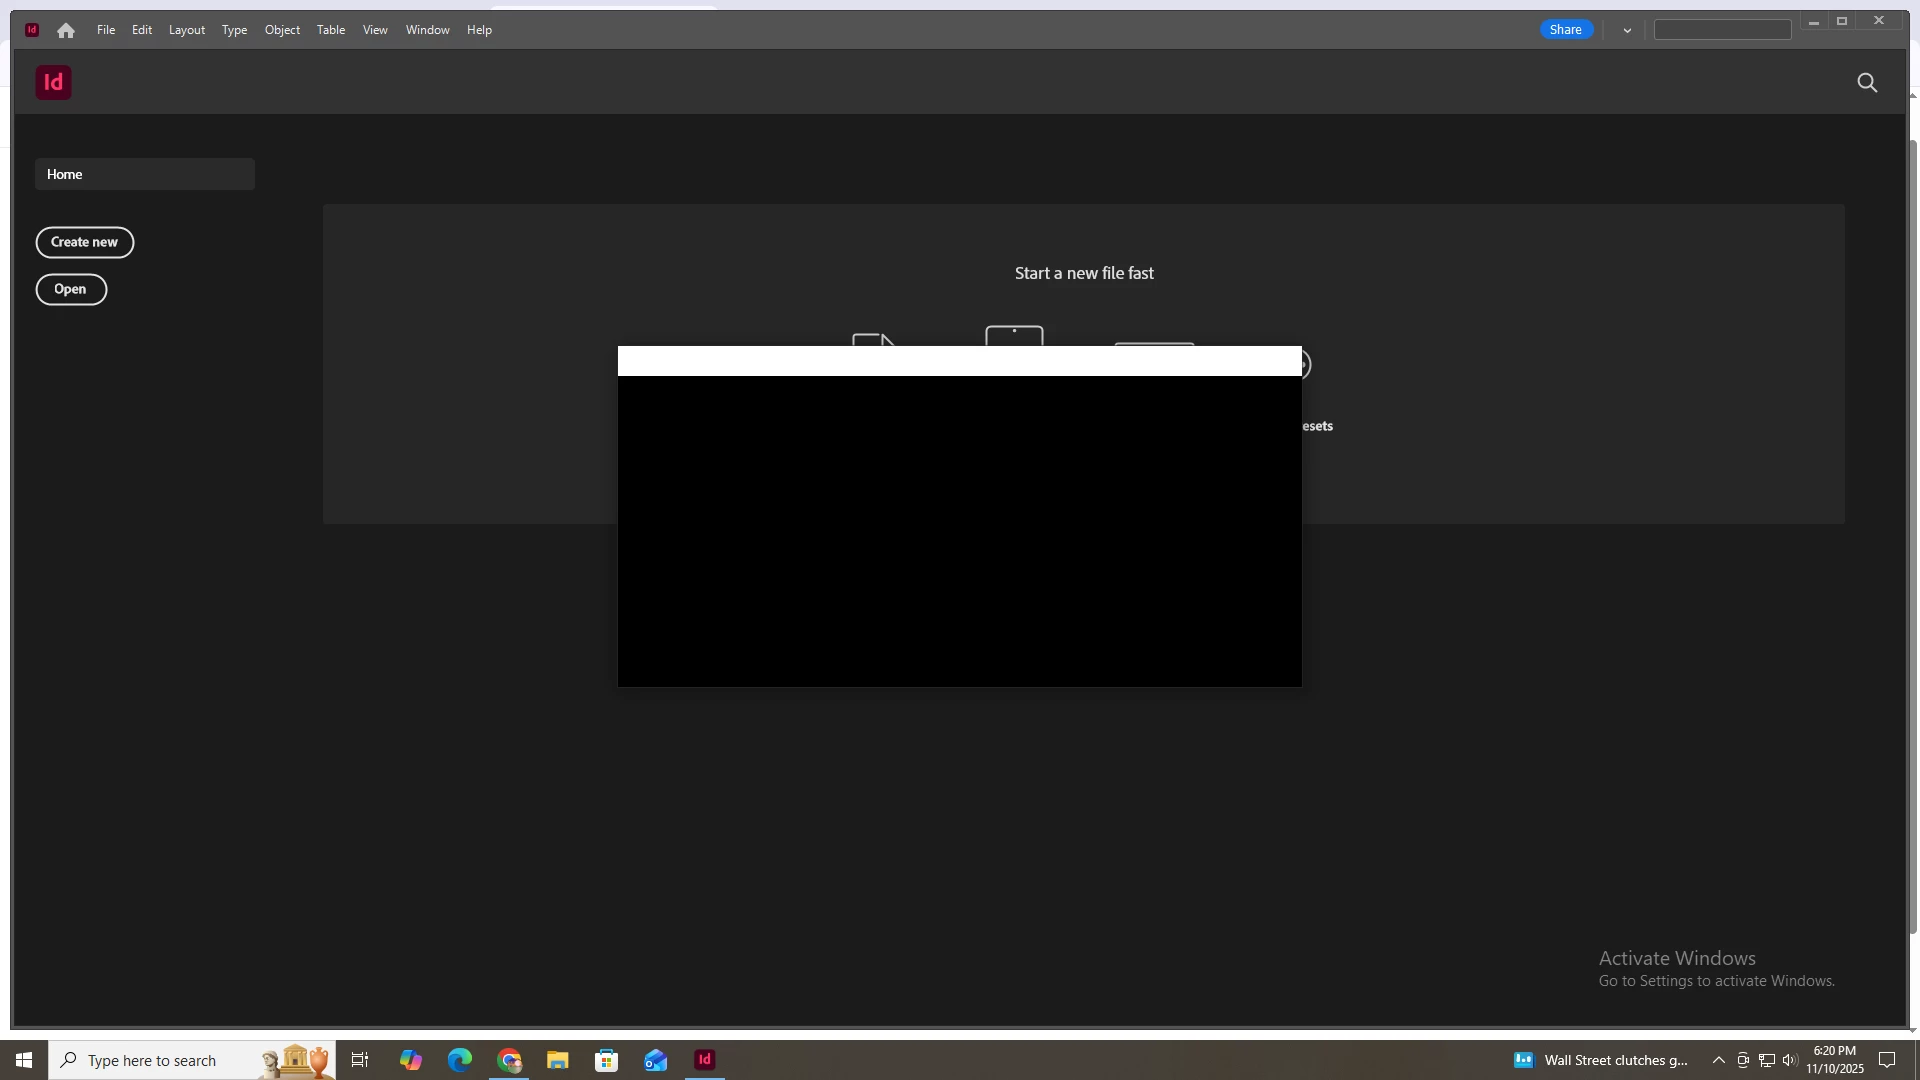The image size is (1920, 1080).
Task: Open Microsoft Store from the taskbar
Action: [606, 1060]
